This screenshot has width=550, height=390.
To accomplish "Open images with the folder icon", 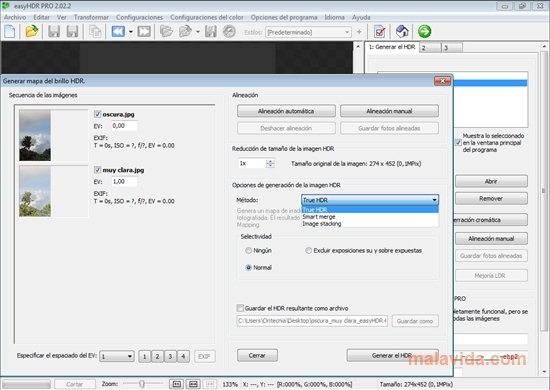I will [32, 32].
